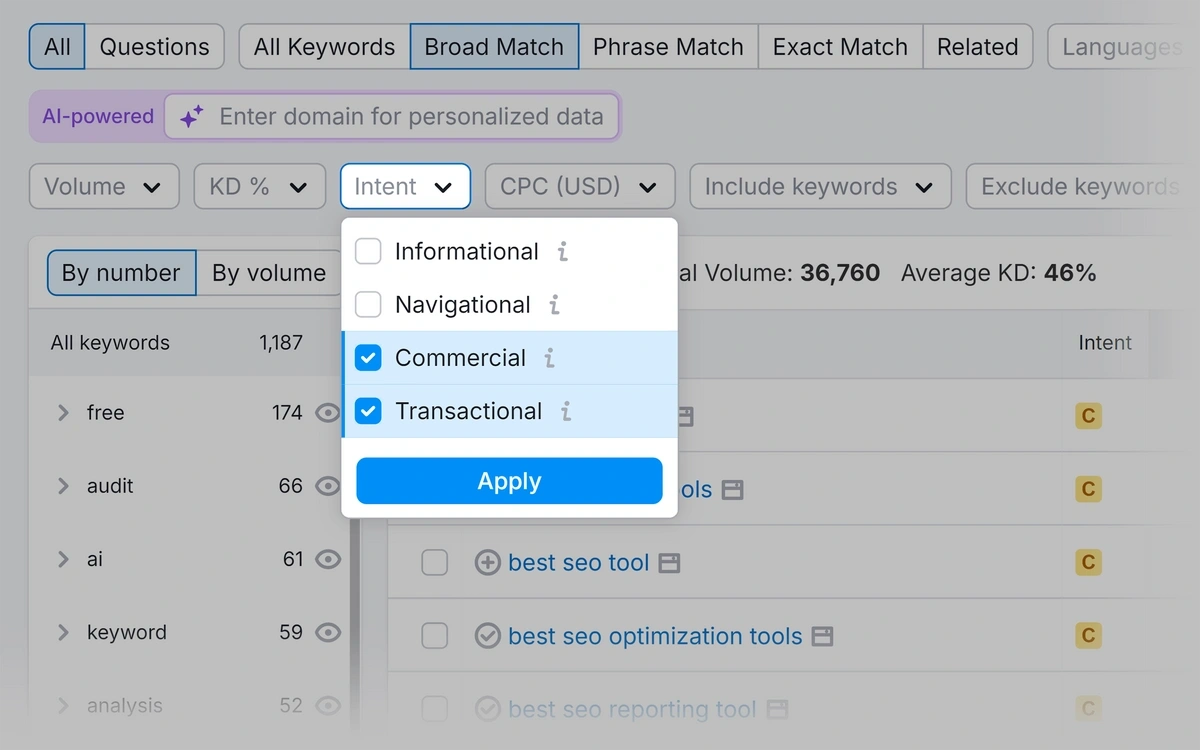Viewport: 1200px width, 750px height.
Task: Click the plus icon beside best seo tool
Action: click(x=487, y=563)
